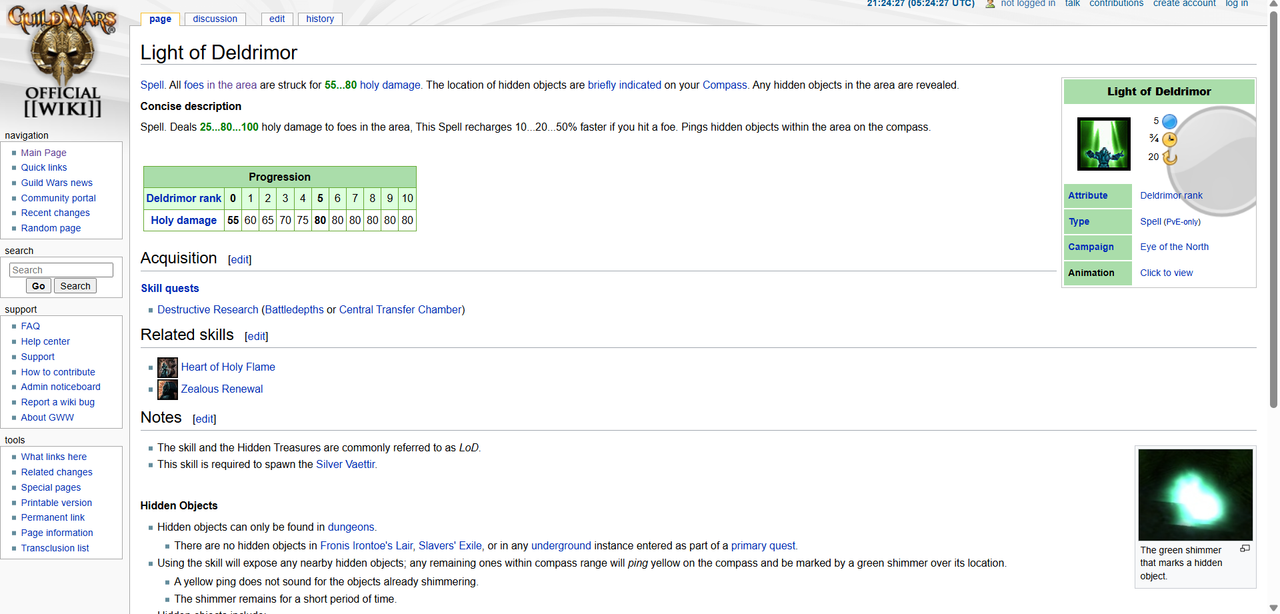Click the recharge time icon
1280x614 pixels.
point(1169,157)
